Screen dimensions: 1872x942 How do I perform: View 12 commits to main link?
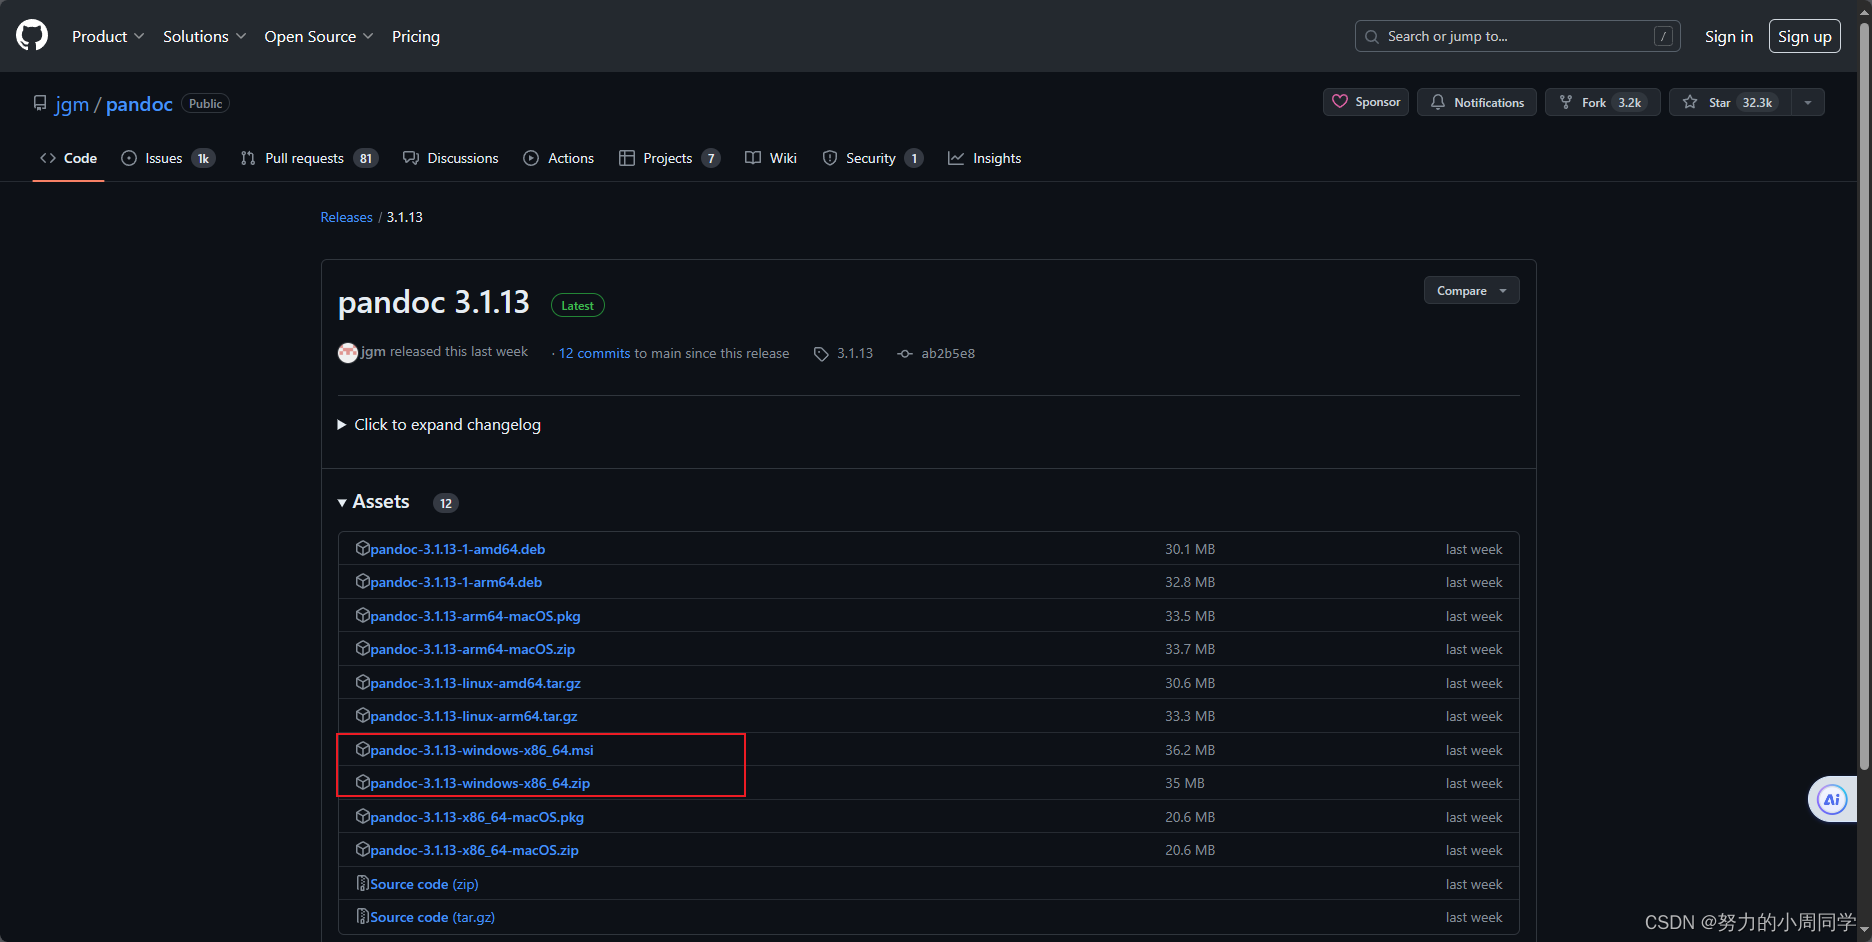click(x=594, y=353)
